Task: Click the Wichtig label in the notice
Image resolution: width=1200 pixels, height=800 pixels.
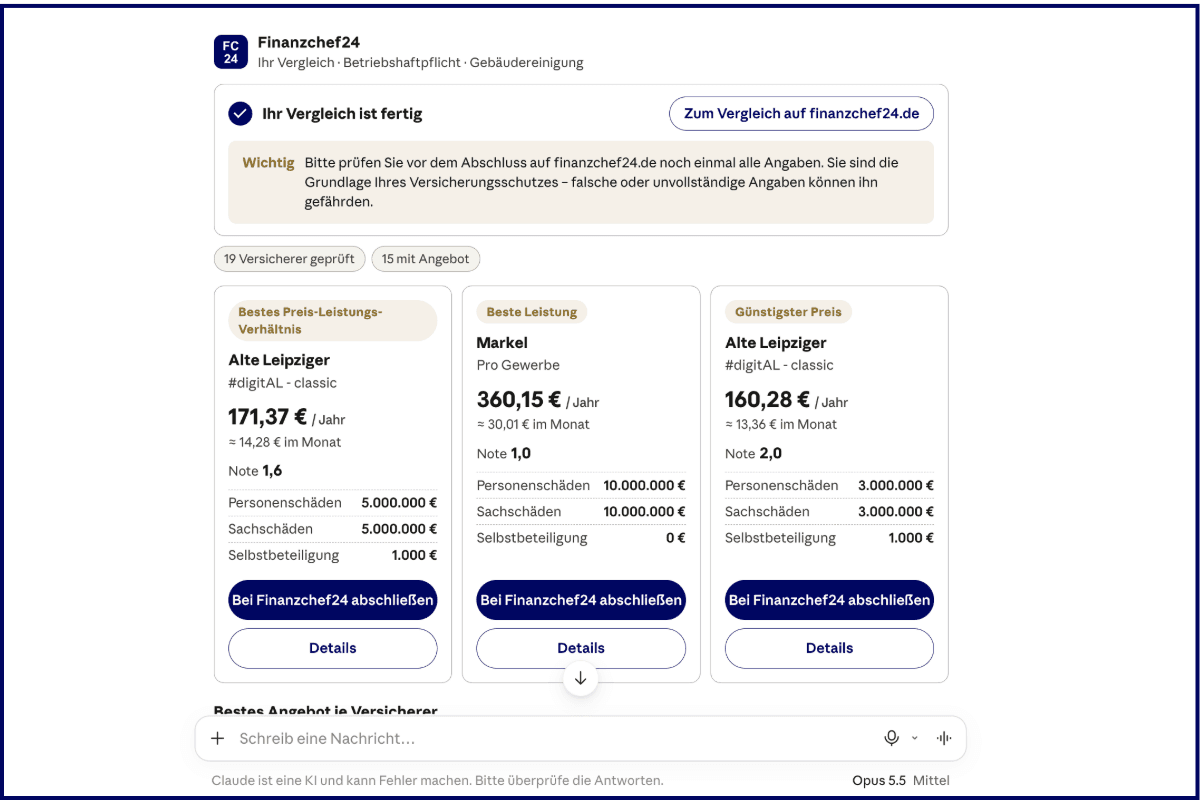Action: (x=268, y=163)
